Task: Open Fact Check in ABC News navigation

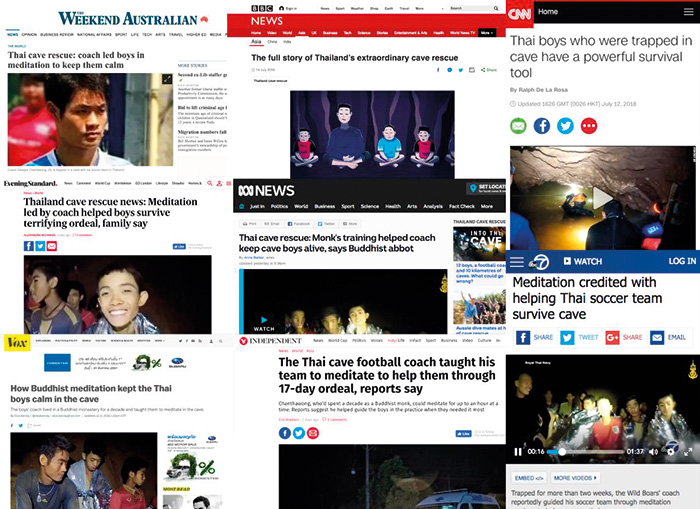Action: pyautogui.click(x=462, y=206)
